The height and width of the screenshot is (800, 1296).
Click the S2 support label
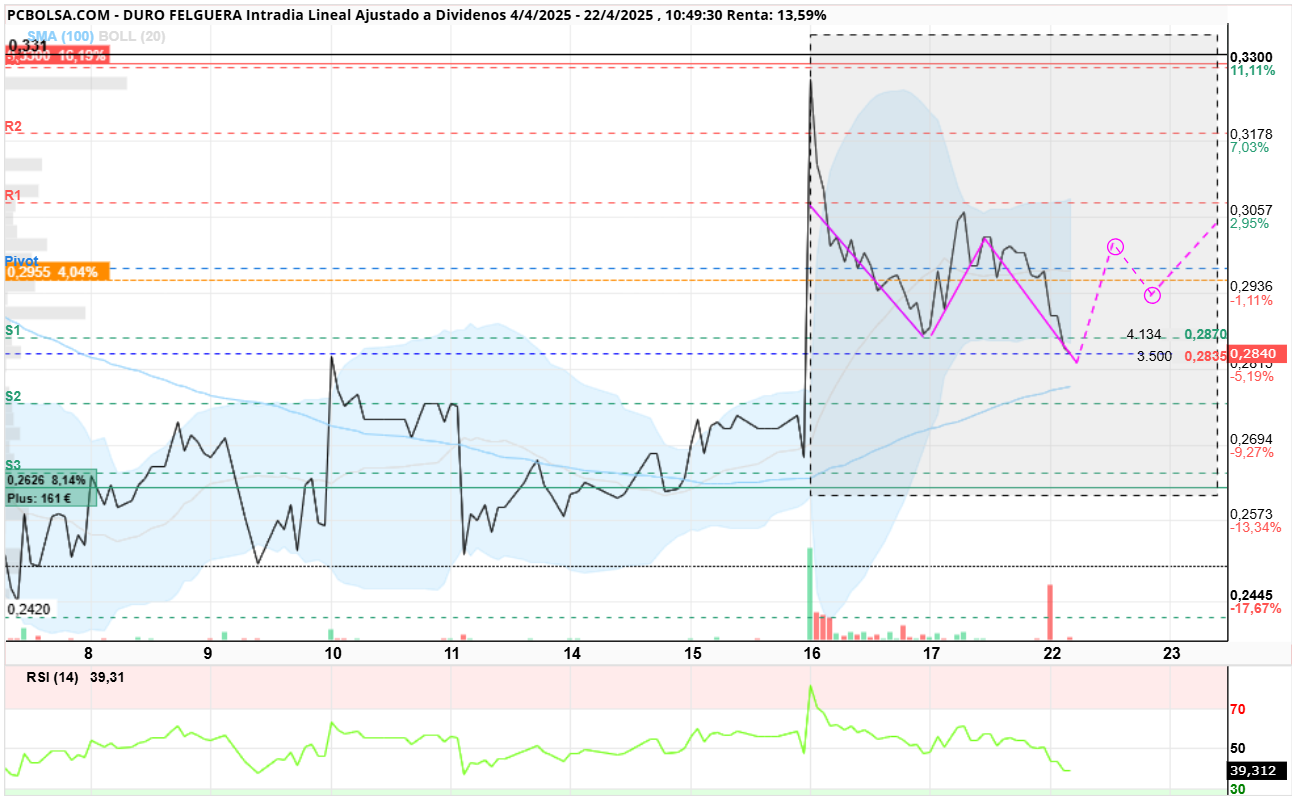[x=13, y=397]
